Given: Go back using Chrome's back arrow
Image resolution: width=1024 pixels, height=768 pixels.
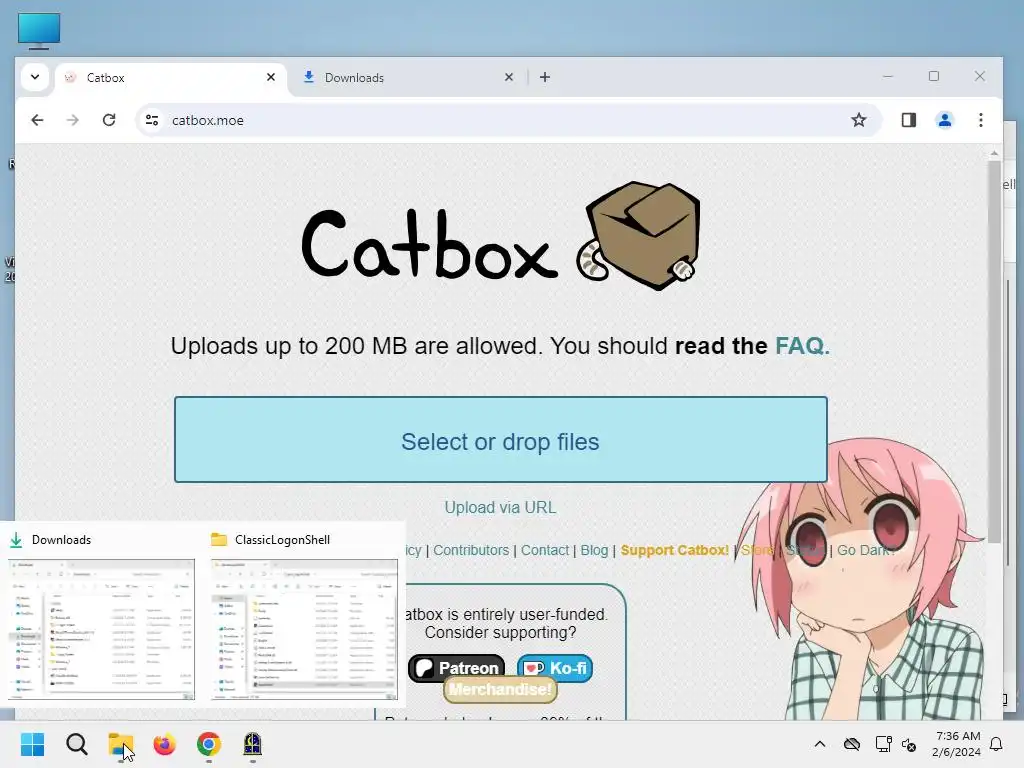Looking at the screenshot, I should click(37, 120).
